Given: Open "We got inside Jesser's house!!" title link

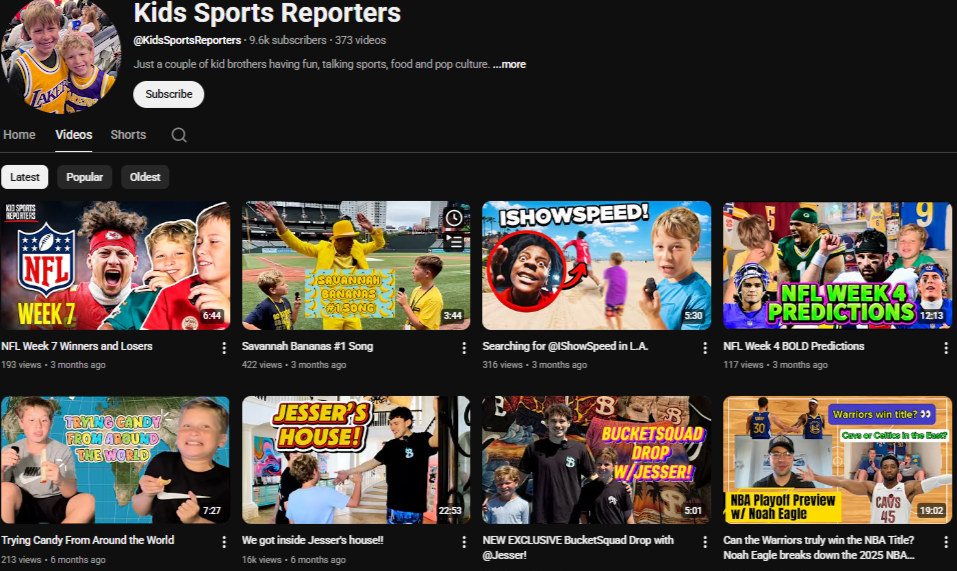Looking at the screenshot, I should [312, 540].
